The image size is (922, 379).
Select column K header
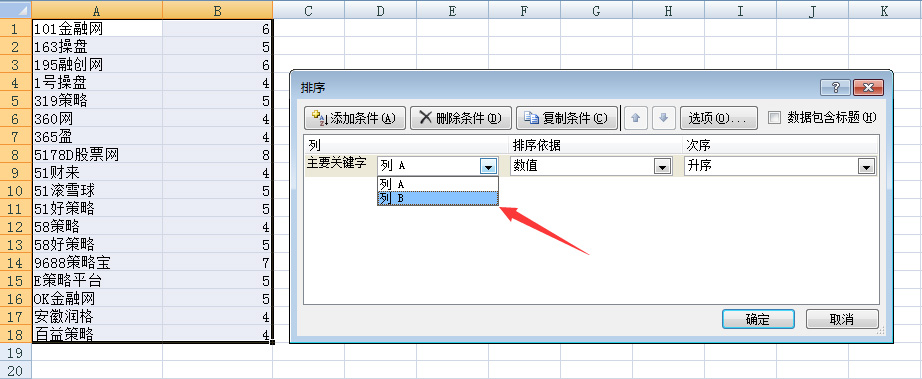pos(884,11)
